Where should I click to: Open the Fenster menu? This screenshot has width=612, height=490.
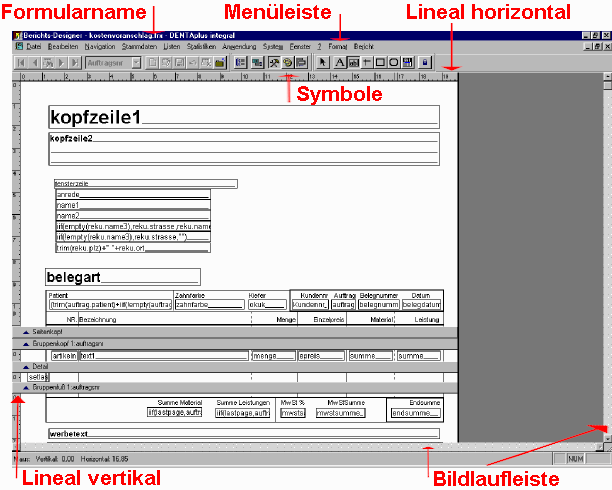click(x=300, y=46)
